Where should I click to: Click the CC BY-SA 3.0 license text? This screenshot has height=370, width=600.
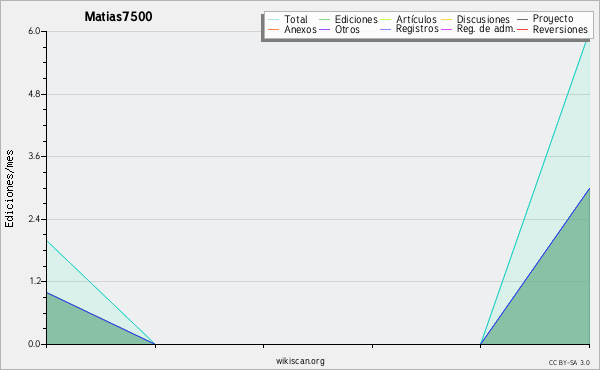[569, 362]
